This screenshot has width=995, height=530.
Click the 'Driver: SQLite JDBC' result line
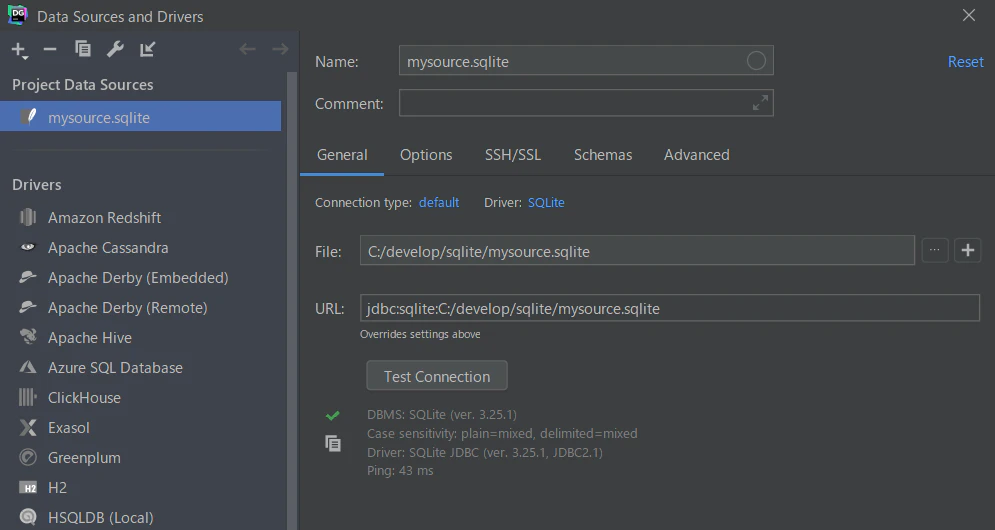coord(485,453)
